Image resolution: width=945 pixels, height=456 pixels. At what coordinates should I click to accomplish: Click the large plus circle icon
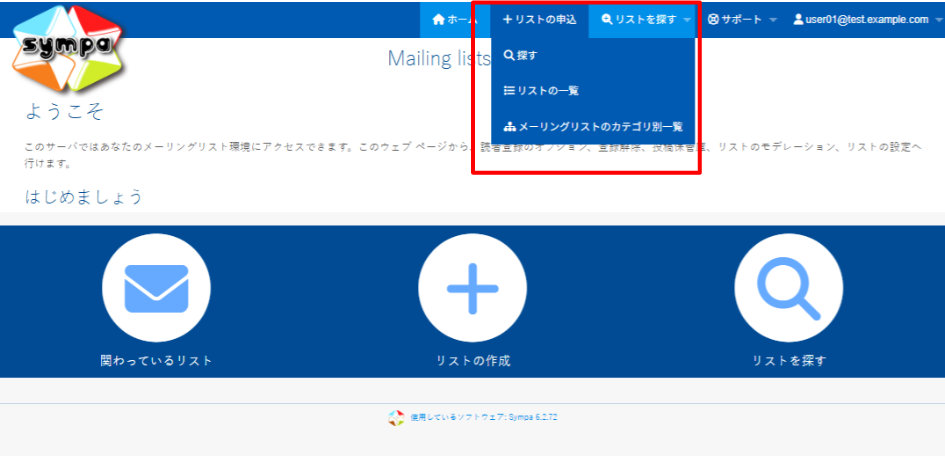click(472, 287)
